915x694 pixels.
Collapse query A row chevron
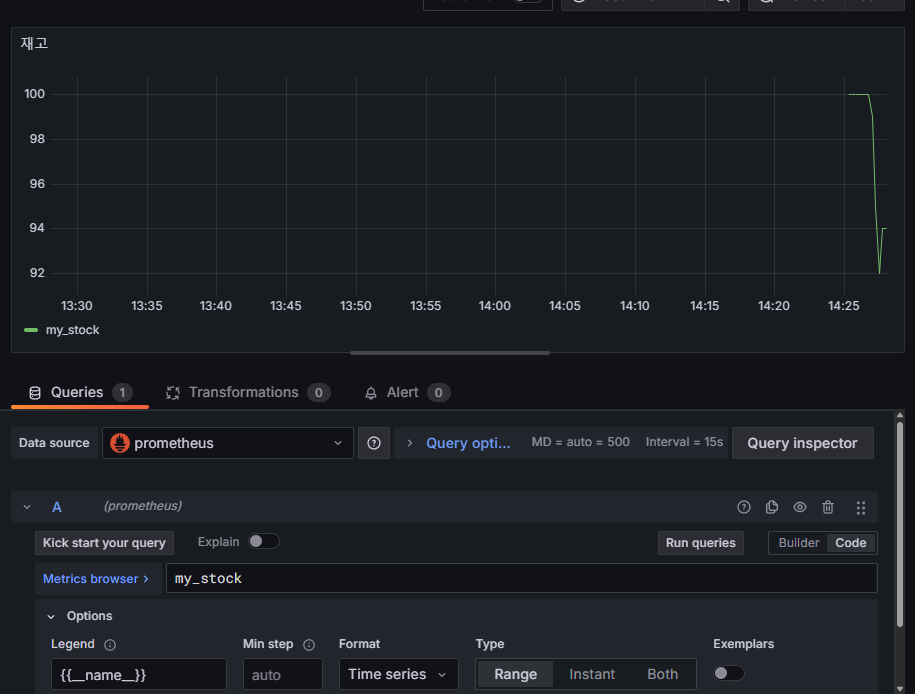[27, 507]
